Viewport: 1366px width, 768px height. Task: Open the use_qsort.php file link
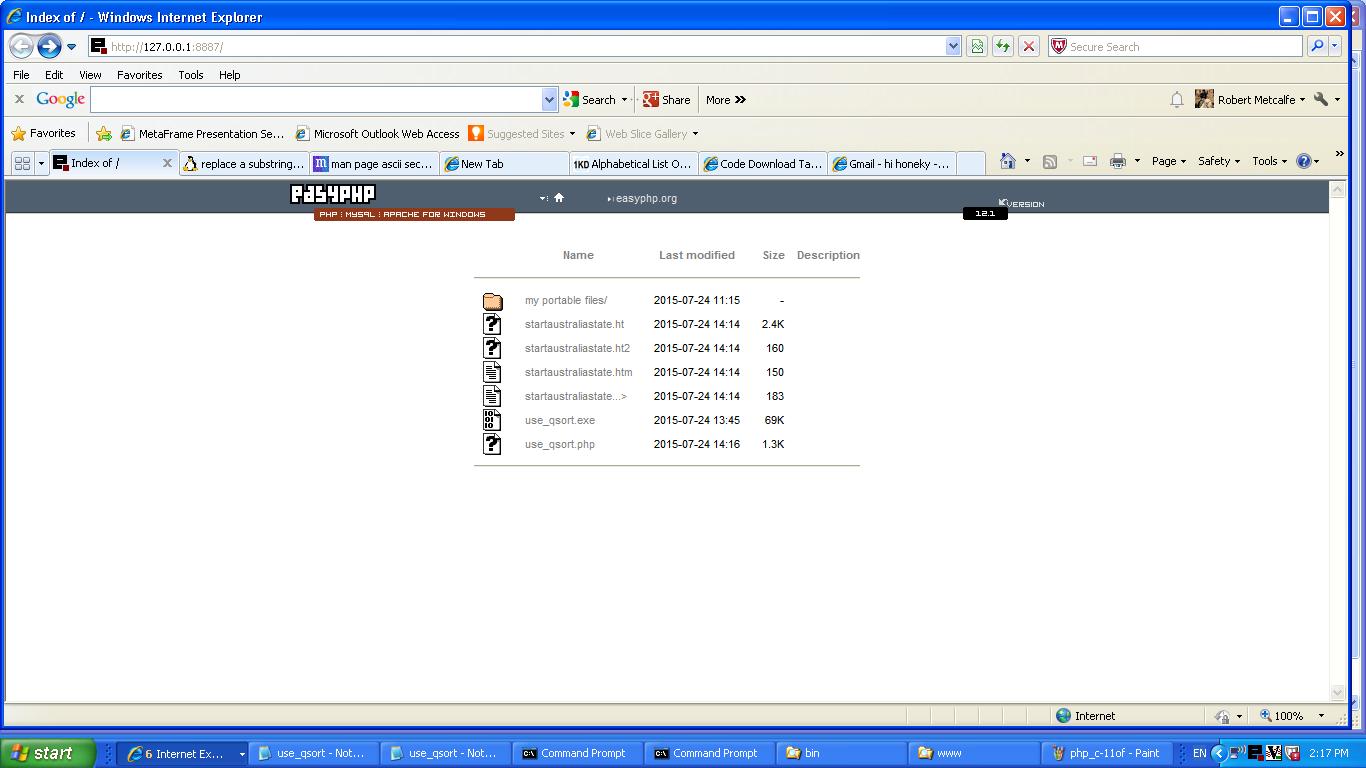tap(559, 444)
